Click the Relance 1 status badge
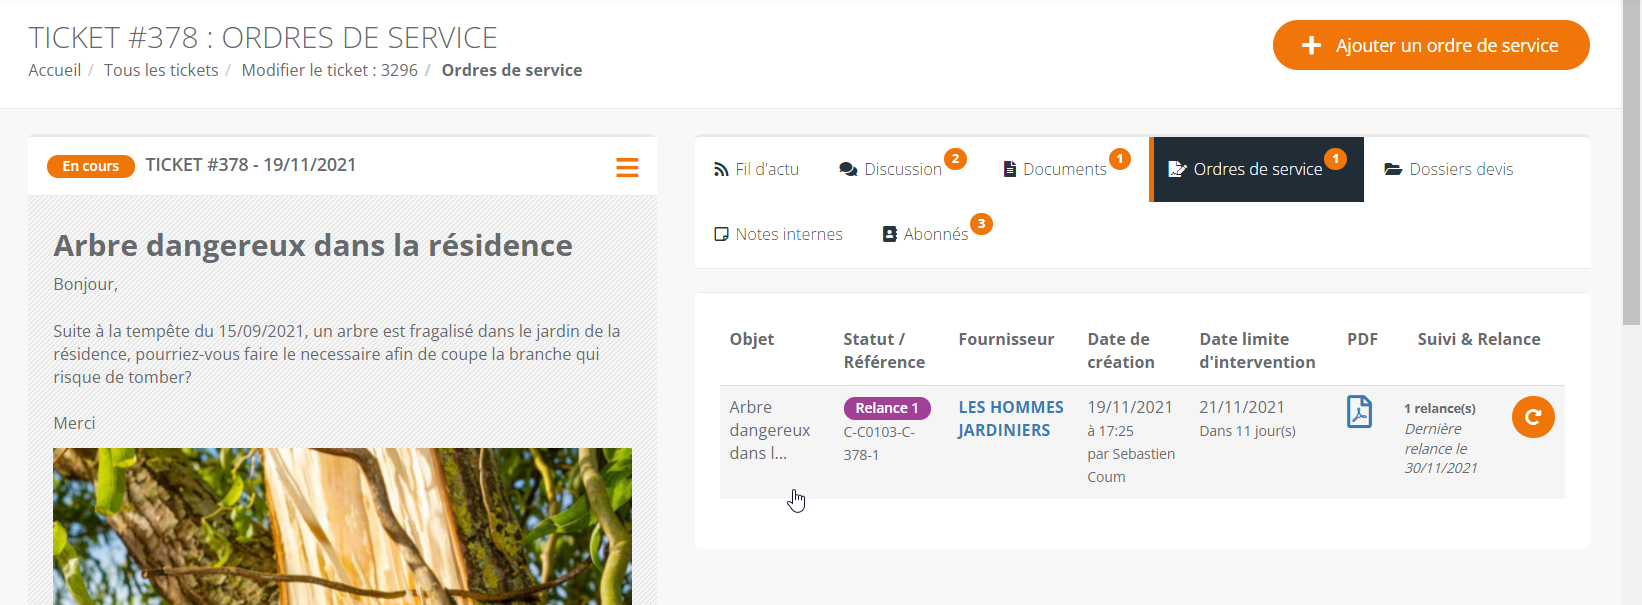This screenshot has width=1642, height=605. pos(887,408)
